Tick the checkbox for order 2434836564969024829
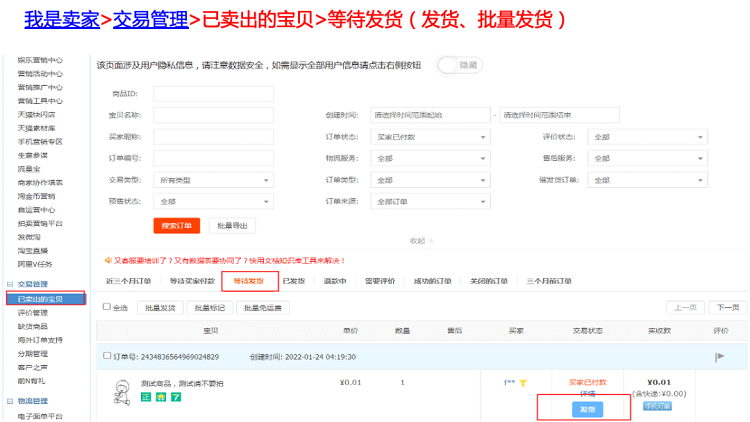Image resolution: width=750 pixels, height=422 pixels. coord(108,356)
